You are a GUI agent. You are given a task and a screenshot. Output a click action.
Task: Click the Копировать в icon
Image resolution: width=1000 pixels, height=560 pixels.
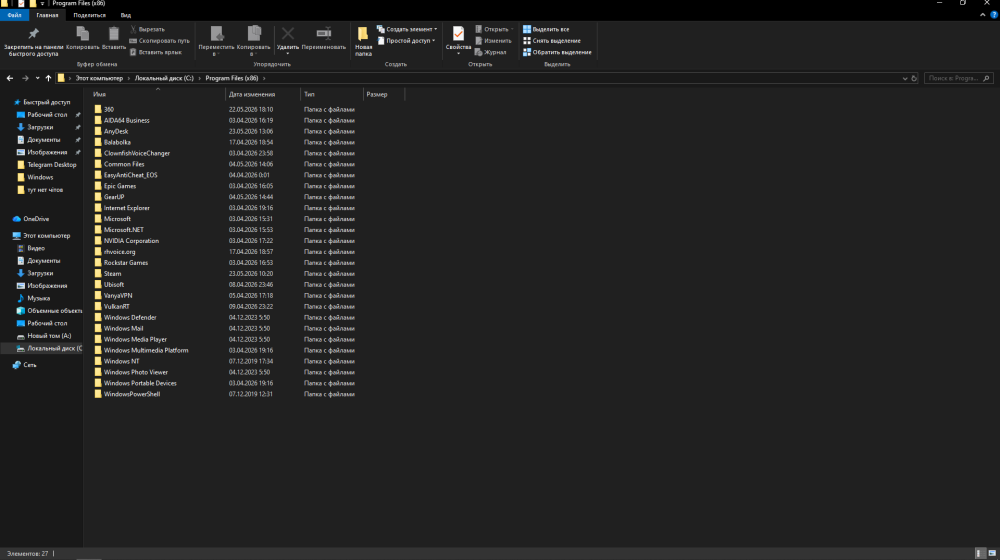[x=254, y=33]
